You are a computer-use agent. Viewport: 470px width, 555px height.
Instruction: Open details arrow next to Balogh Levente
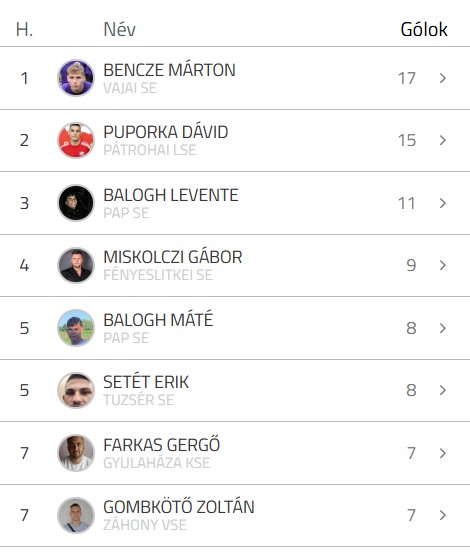point(442,203)
